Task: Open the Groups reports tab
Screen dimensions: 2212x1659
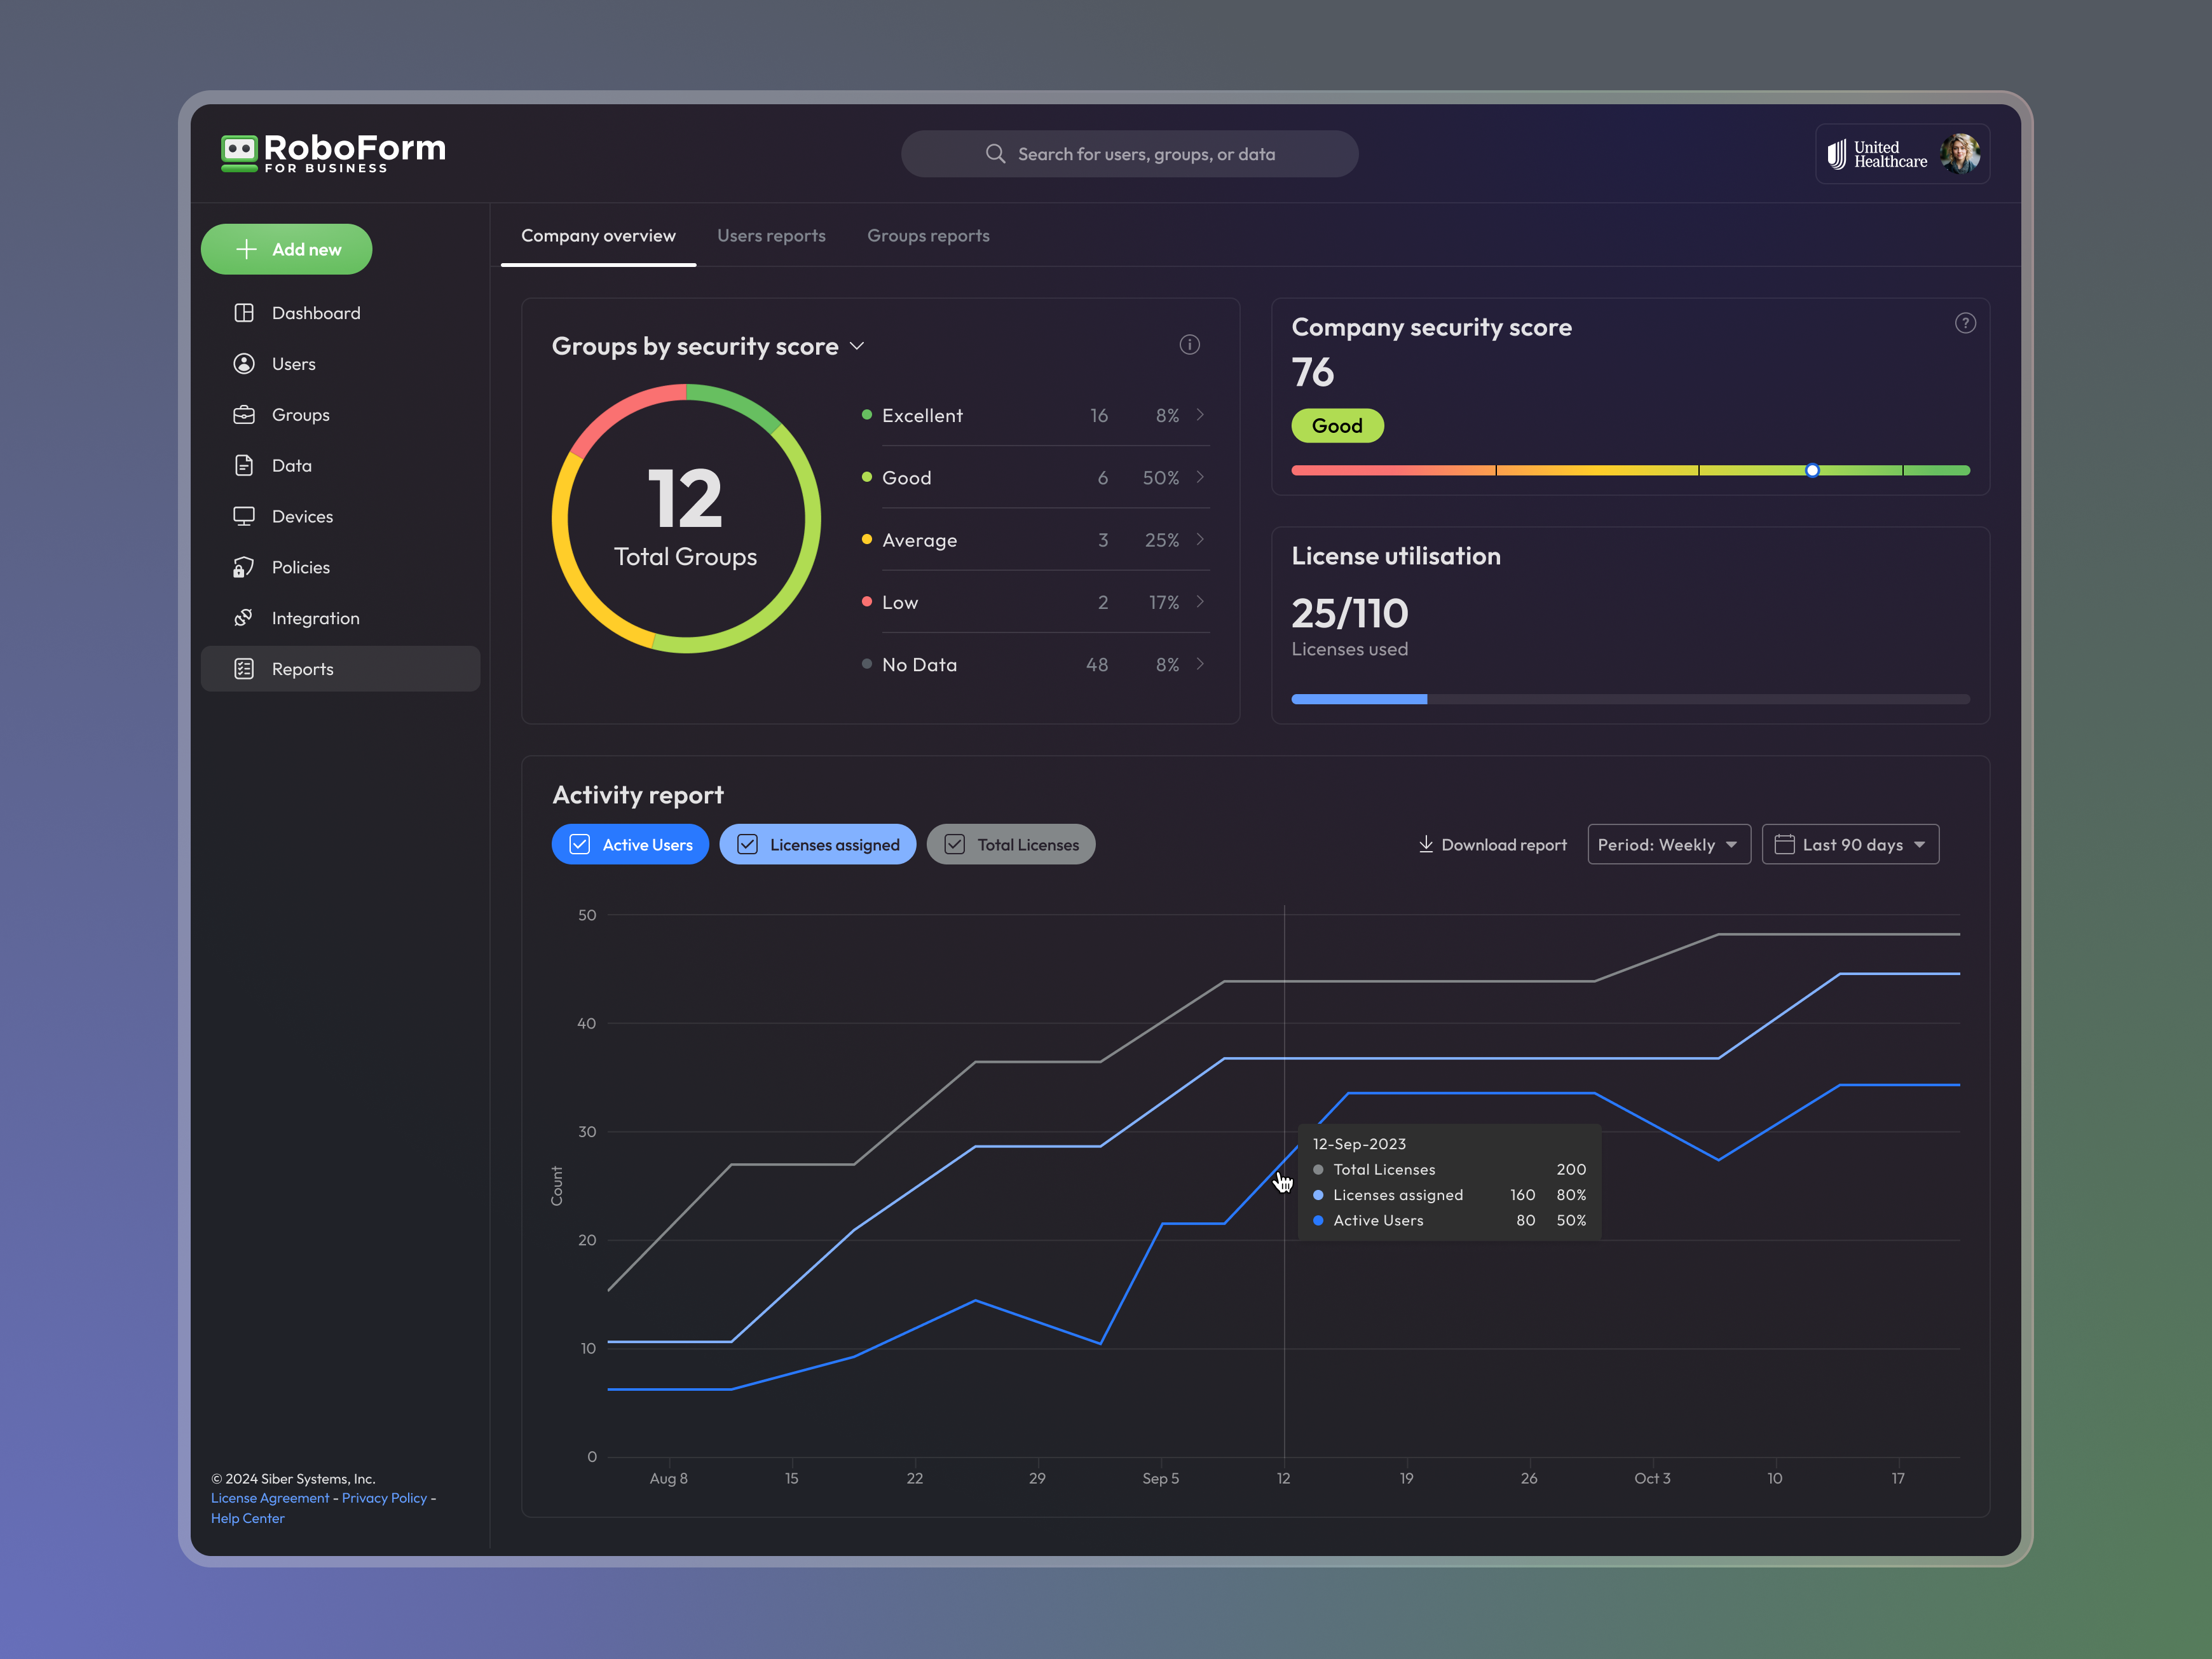Action: pyautogui.click(x=928, y=235)
